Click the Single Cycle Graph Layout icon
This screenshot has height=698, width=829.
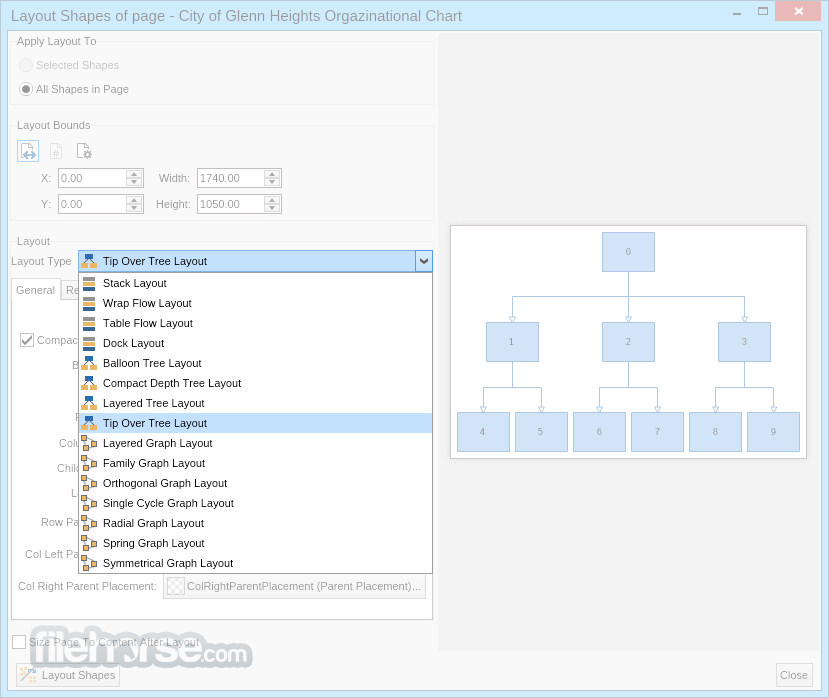[x=89, y=503]
